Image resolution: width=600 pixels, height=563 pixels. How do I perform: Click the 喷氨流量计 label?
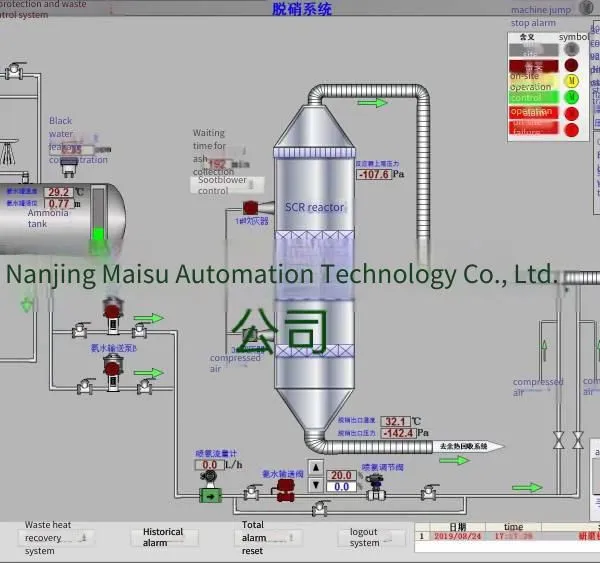click(x=216, y=454)
